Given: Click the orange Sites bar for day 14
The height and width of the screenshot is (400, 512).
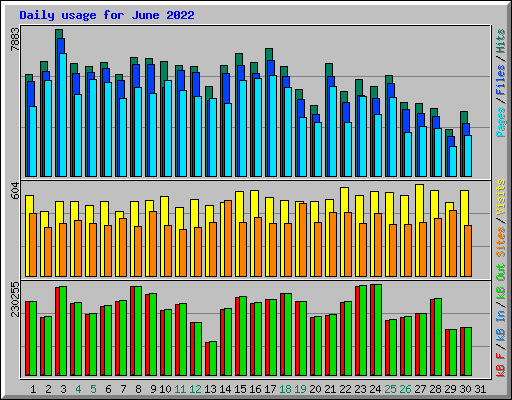Looking at the screenshot, I should 228,238.
